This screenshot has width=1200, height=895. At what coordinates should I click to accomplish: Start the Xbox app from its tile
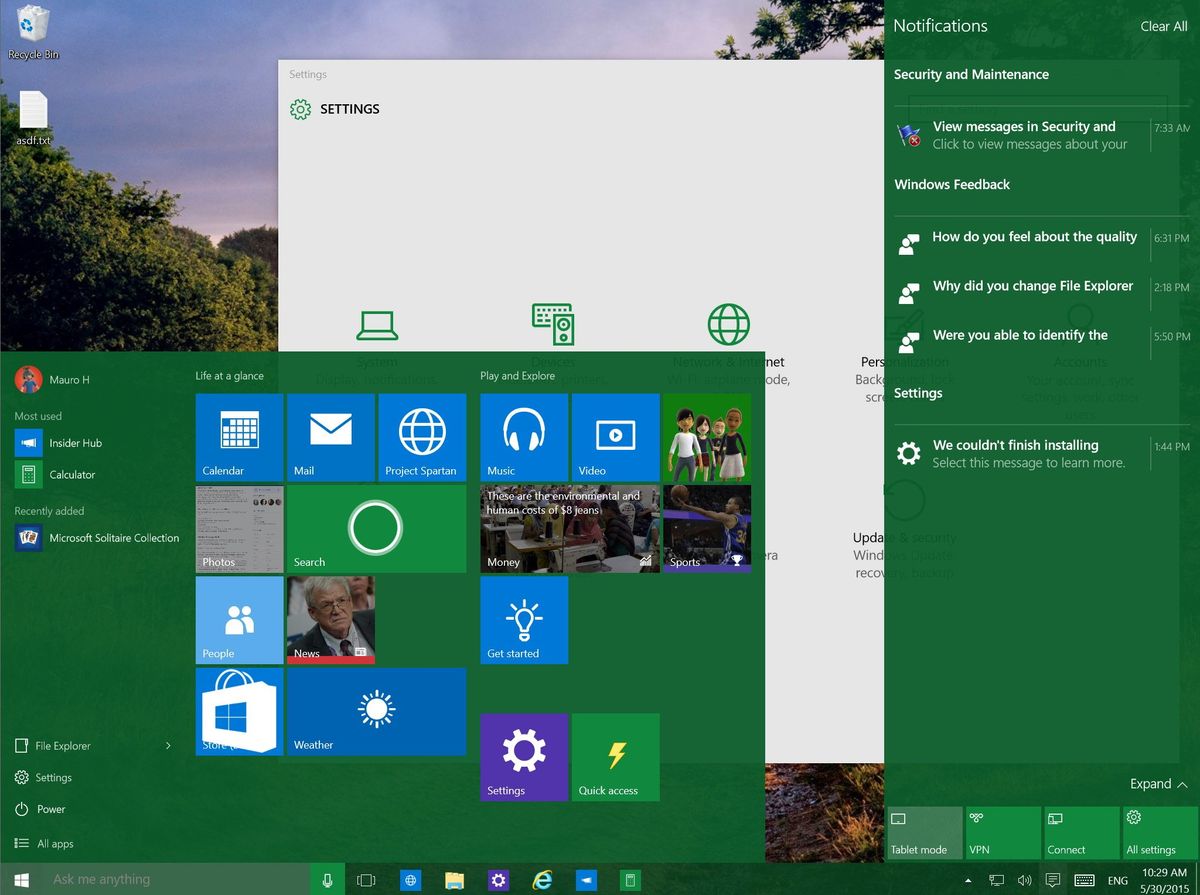point(707,437)
